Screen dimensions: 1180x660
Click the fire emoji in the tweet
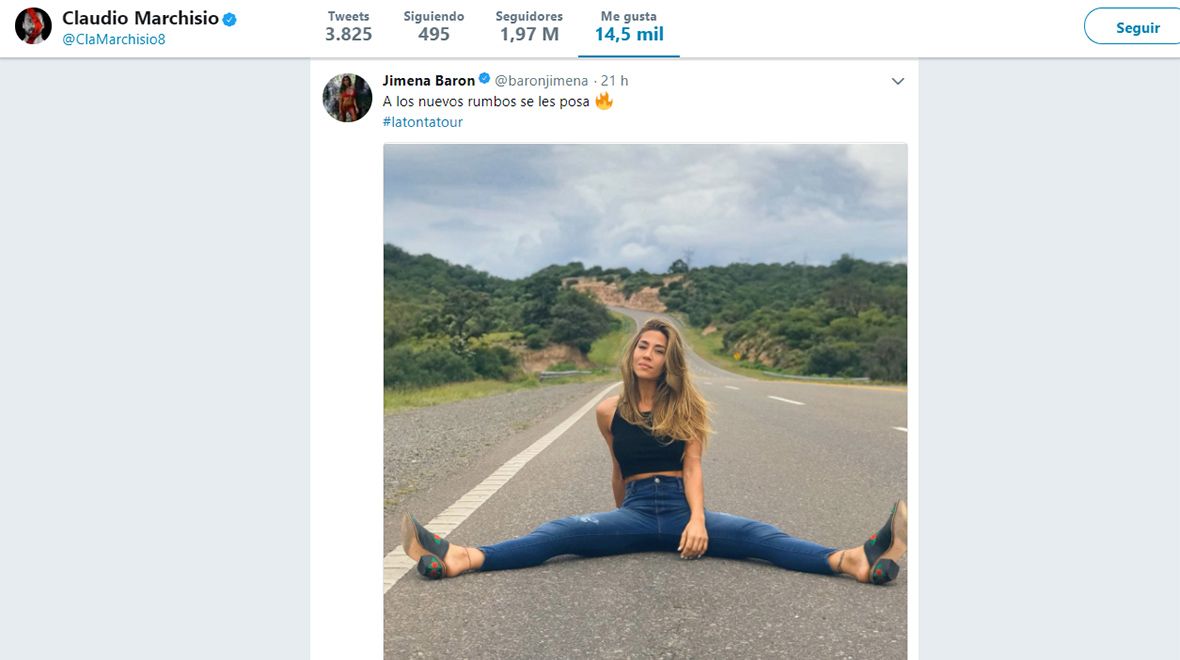point(603,101)
